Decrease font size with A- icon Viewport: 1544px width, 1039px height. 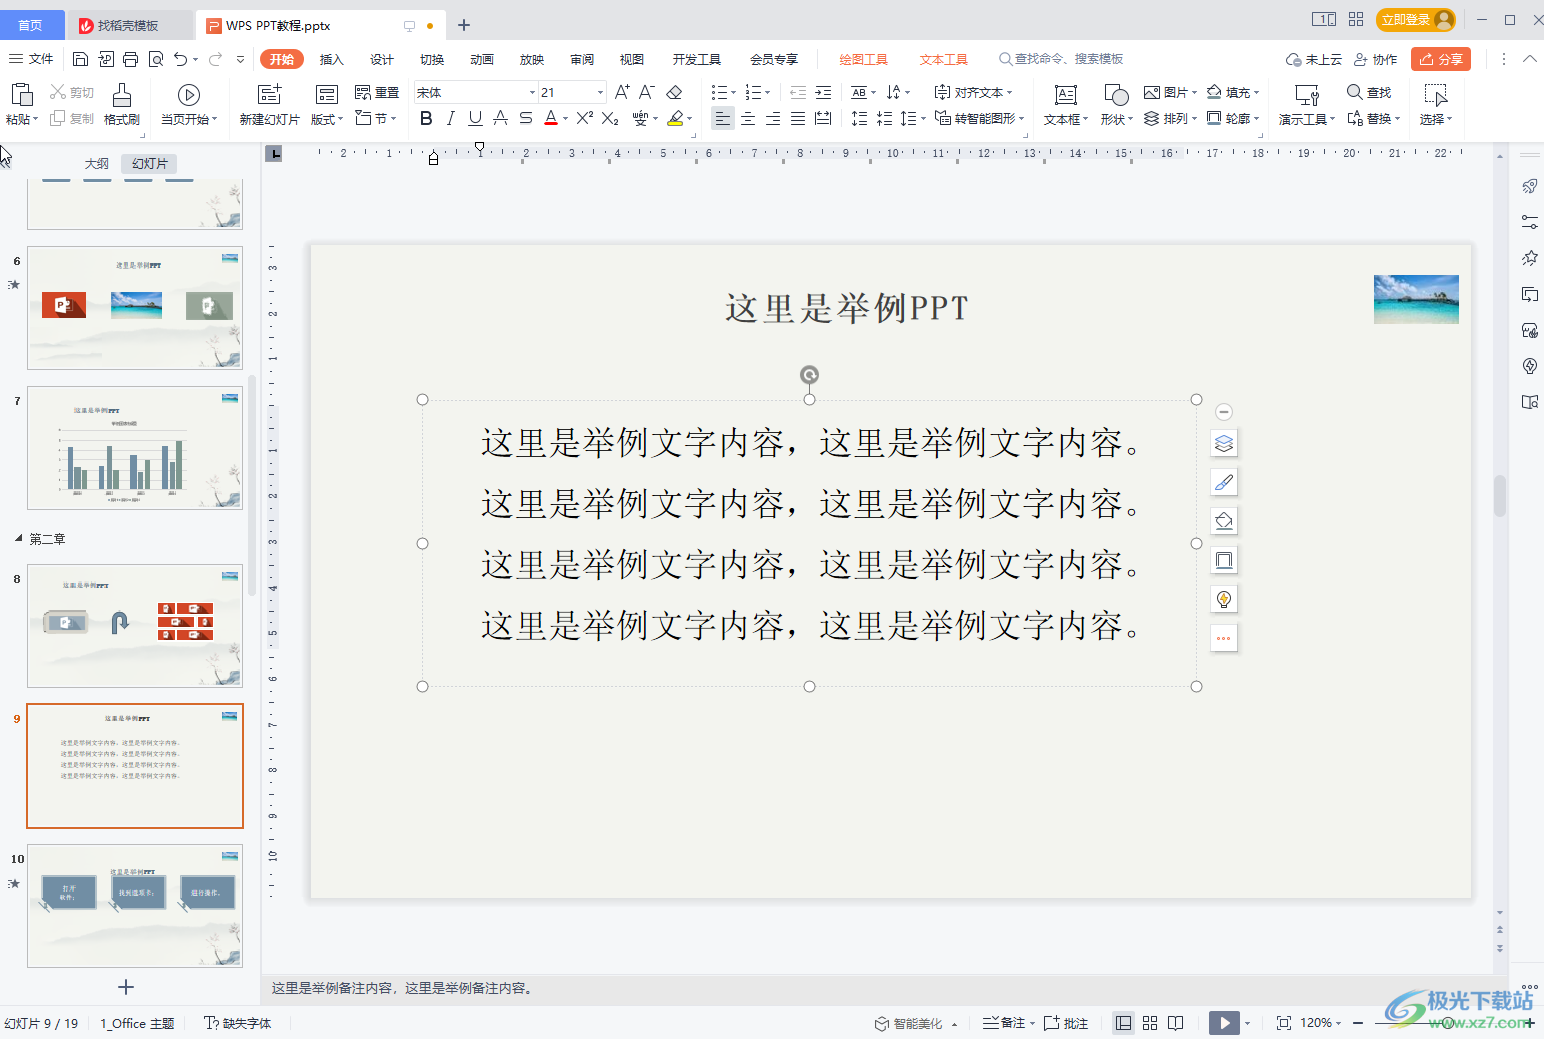coord(647,92)
